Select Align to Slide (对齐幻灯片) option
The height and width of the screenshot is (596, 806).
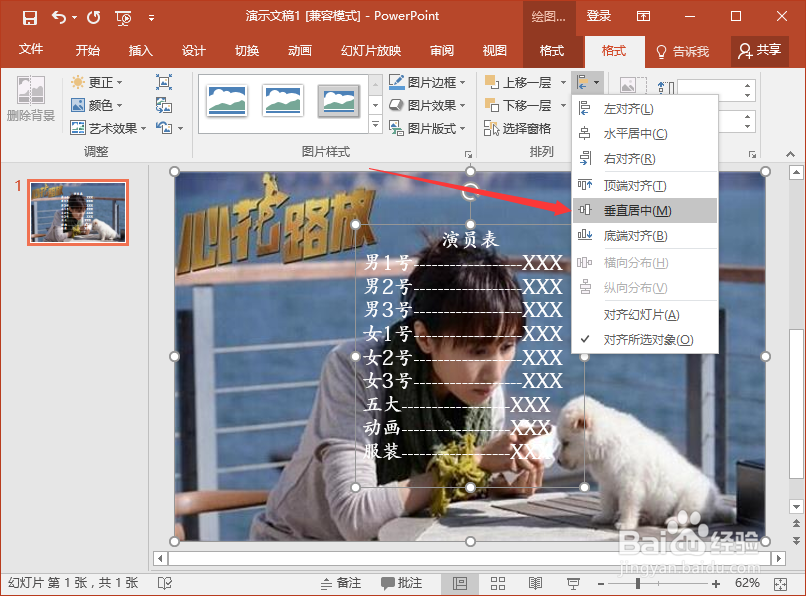pos(645,315)
